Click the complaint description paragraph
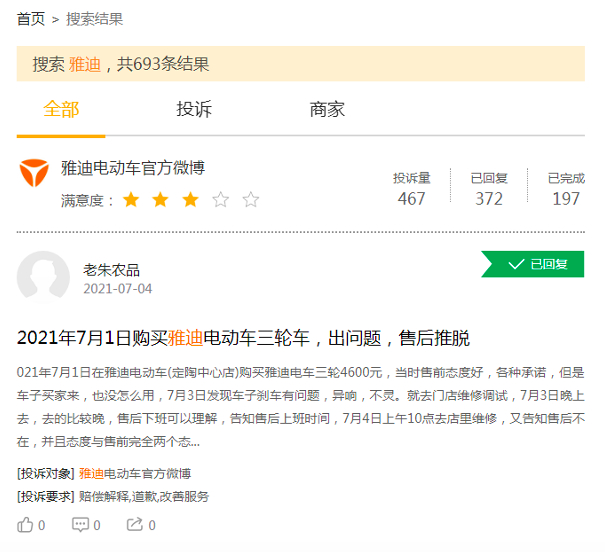This screenshot has height=552, width=605. 301,407
